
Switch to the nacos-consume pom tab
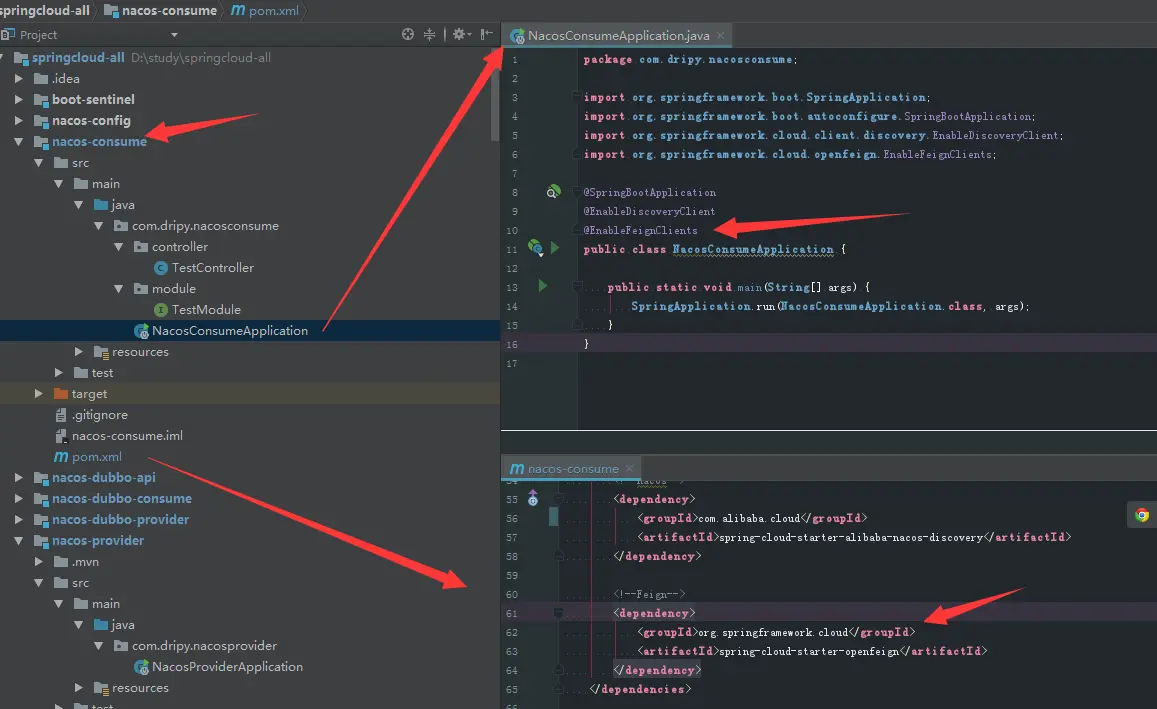tap(573, 468)
